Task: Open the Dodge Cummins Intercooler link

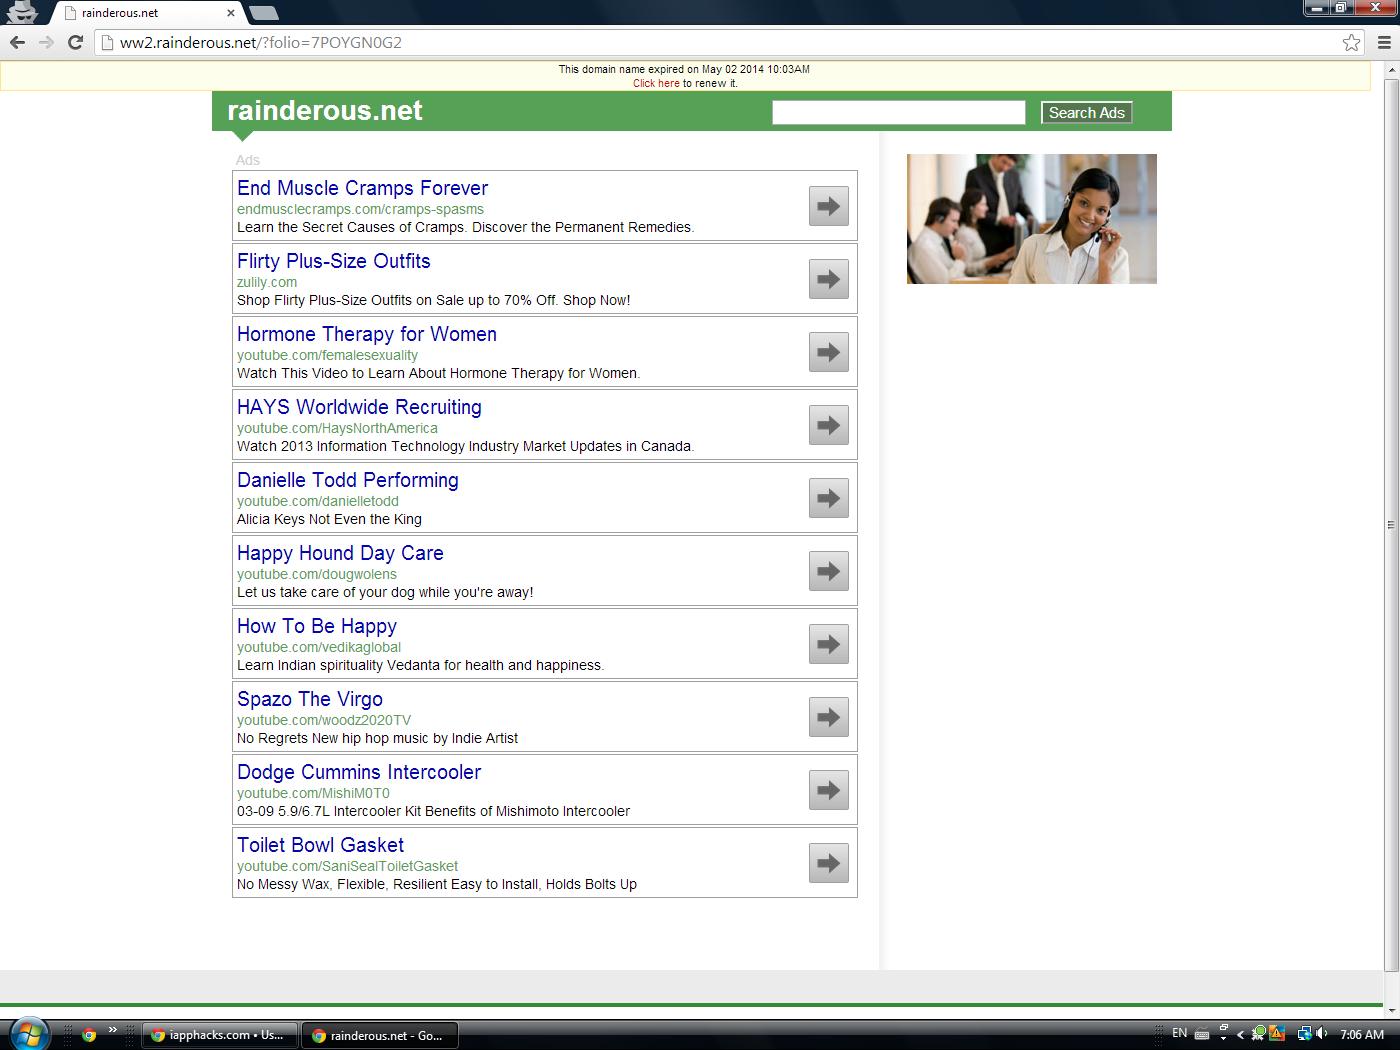Action: (x=358, y=772)
